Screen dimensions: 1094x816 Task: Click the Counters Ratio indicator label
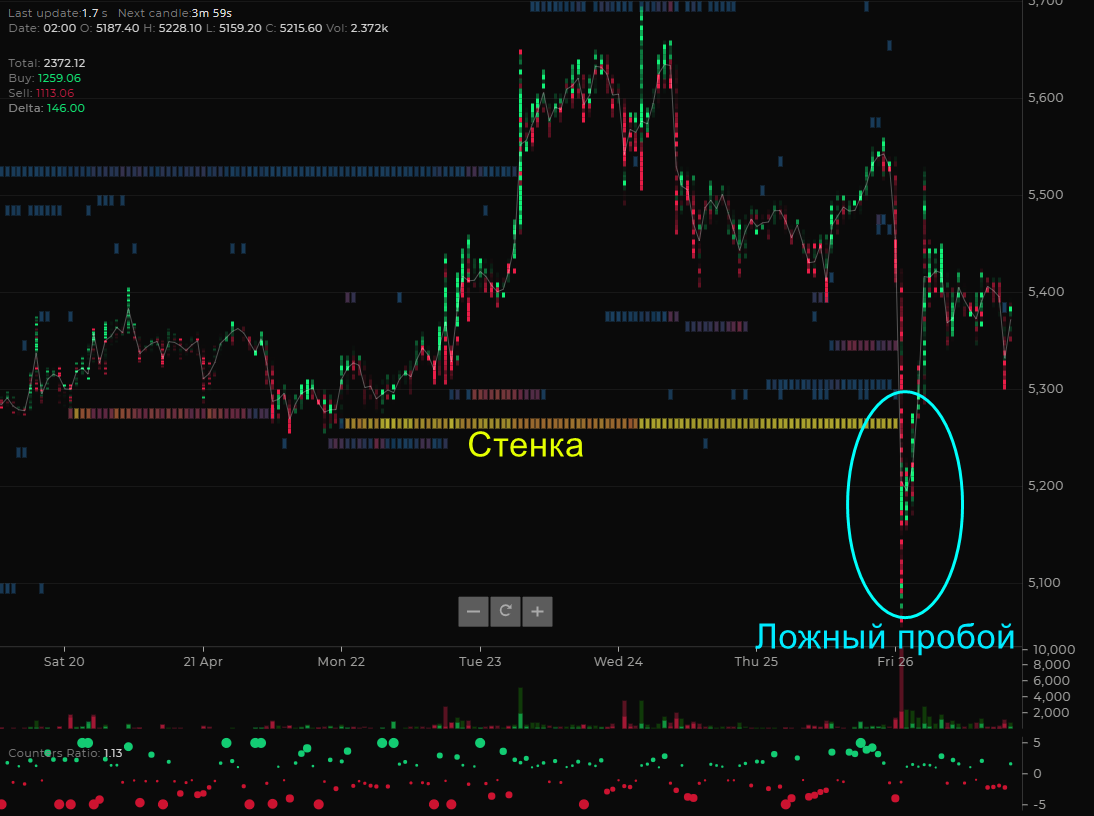point(66,752)
